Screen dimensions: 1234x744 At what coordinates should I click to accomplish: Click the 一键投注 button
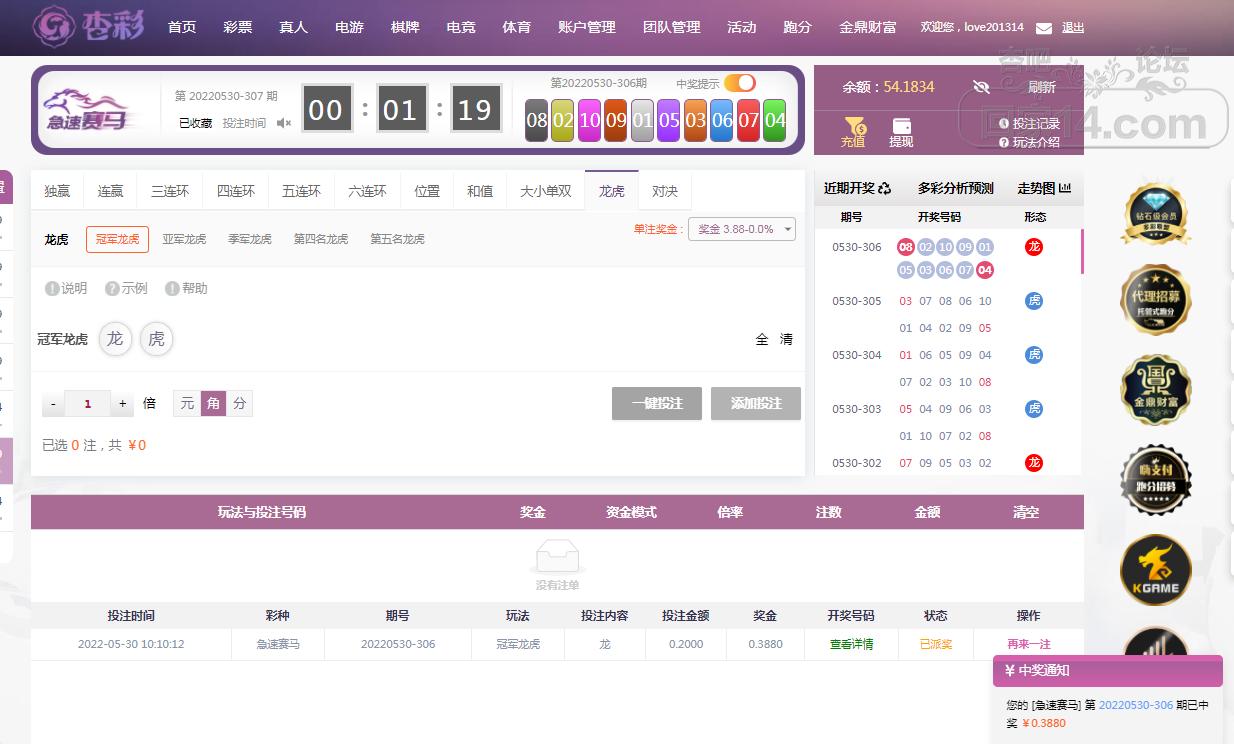[657, 403]
